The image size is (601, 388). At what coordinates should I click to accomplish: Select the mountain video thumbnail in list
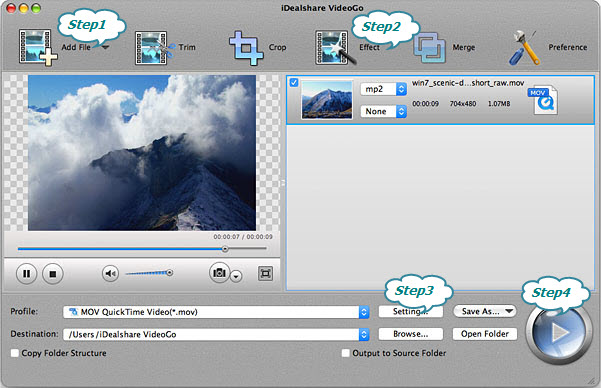tap(327, 100)
